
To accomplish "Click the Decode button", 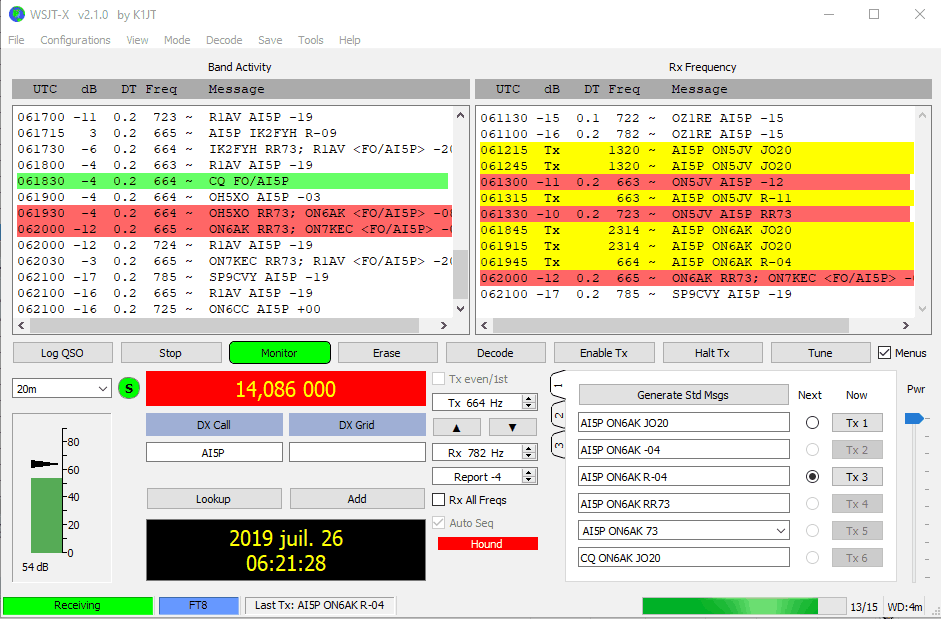I will tap(495, 353).
